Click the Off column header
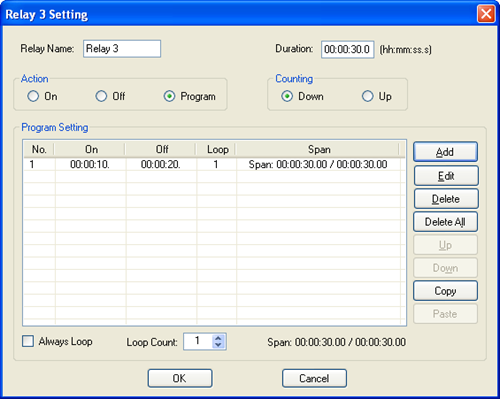Screen dimensions: 500x399 pos(161,149)
